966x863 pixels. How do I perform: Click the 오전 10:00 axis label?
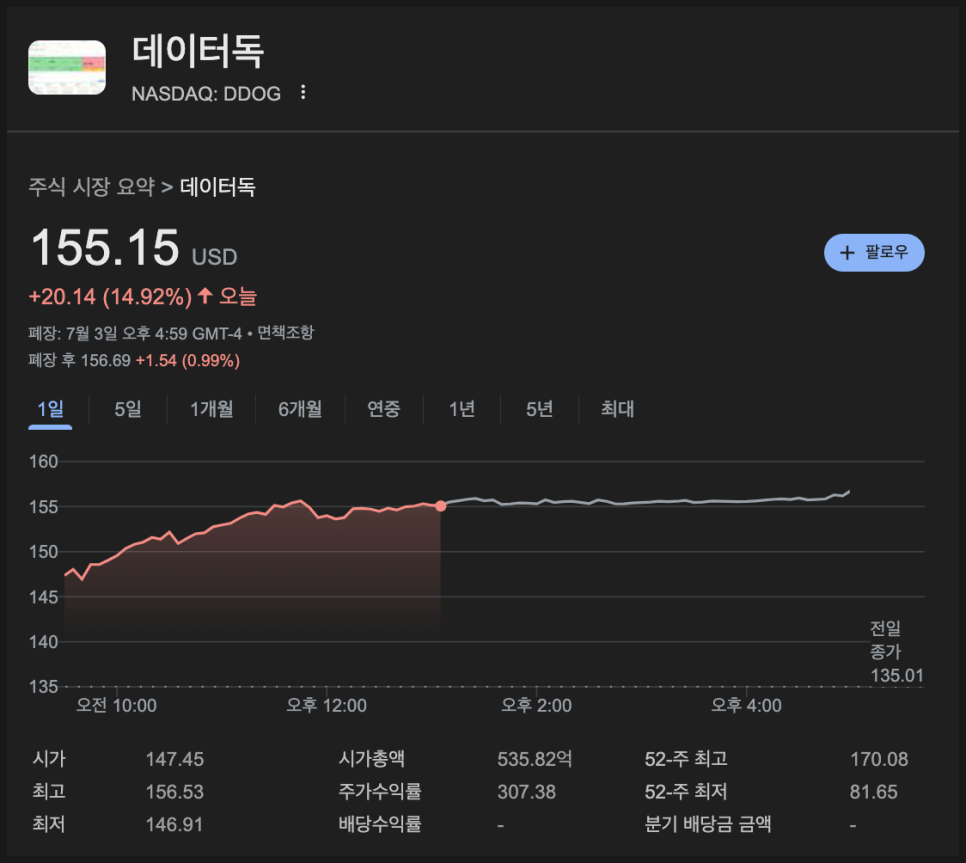point(116,705)
